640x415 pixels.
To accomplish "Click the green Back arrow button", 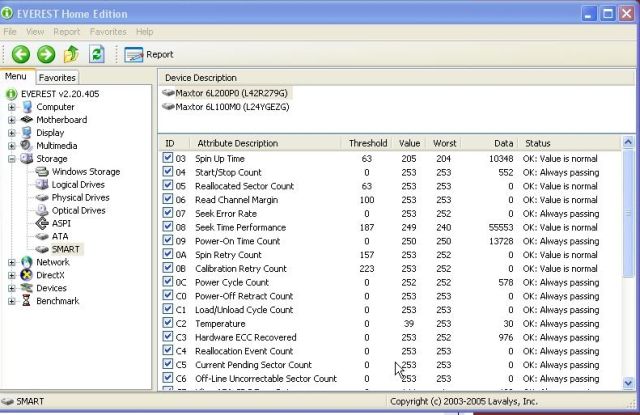I will tap(20, 54).
